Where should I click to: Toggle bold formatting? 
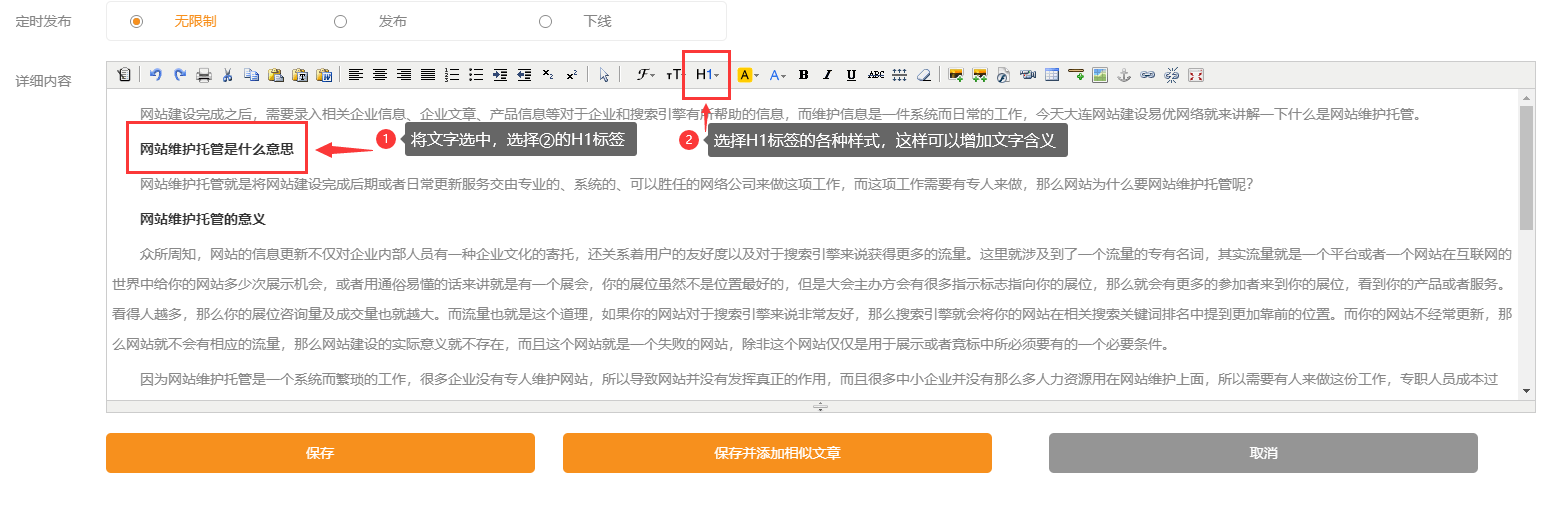(x=804, y=75)
